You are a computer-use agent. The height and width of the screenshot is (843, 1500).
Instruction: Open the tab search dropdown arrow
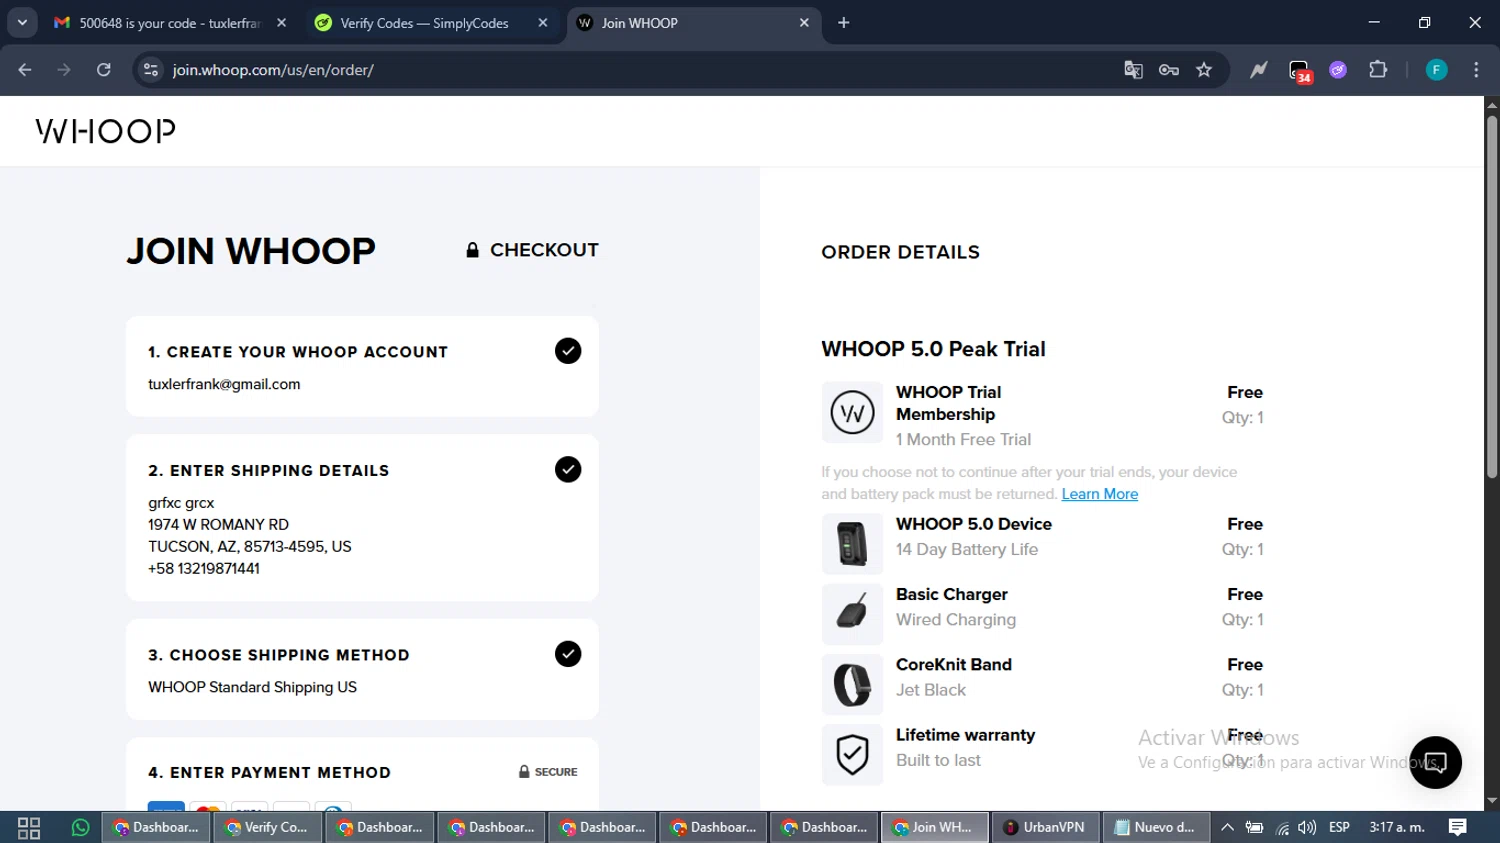[22, 22]
